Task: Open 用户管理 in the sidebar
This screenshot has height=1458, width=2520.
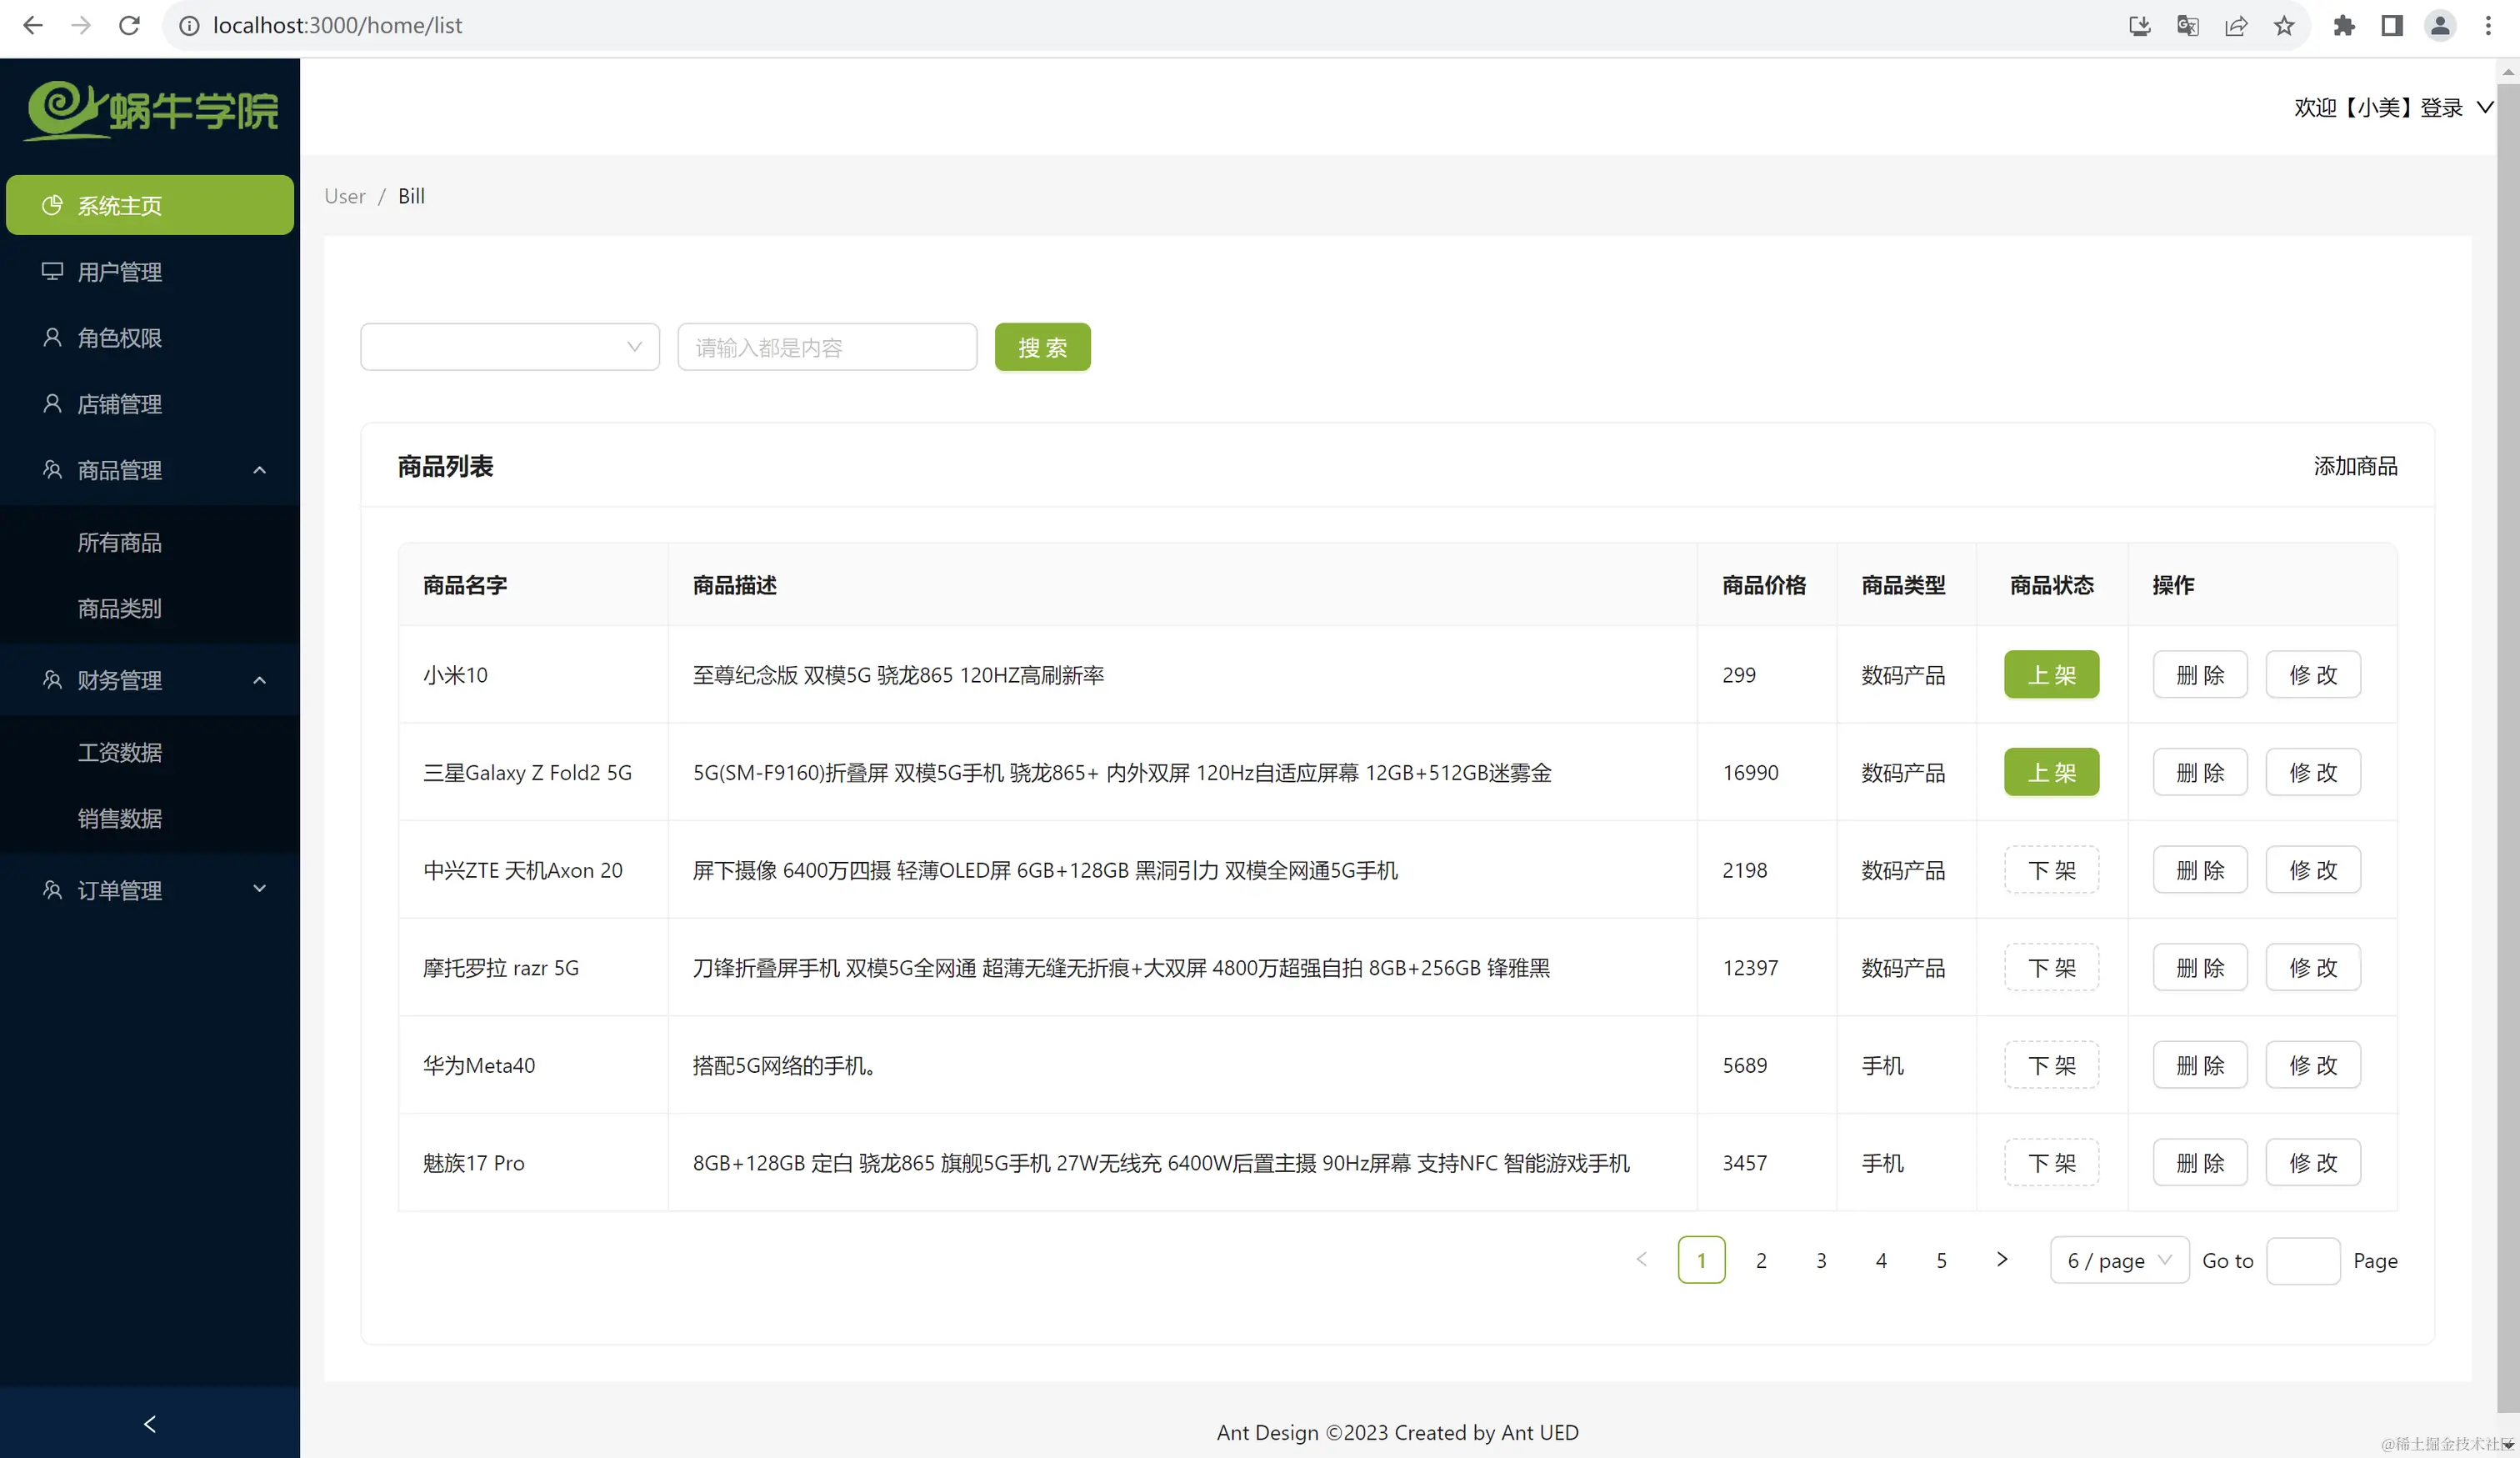Action: pyautogui.click(x=120, y=272)
